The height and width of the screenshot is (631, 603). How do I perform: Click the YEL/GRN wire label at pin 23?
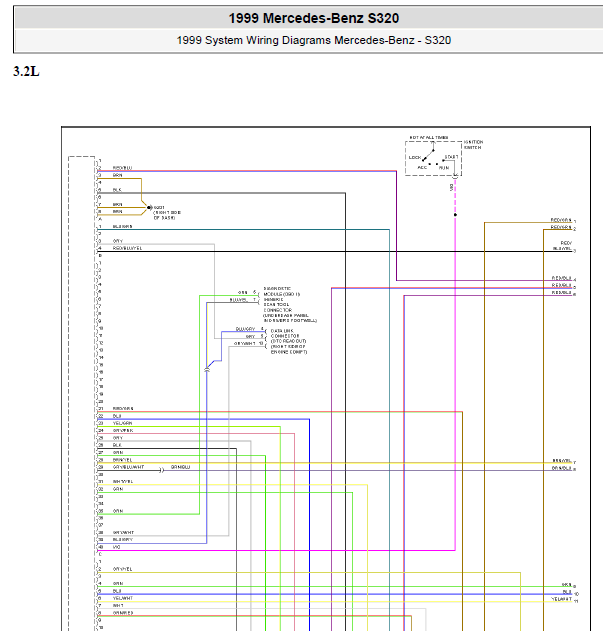(122, 423)
